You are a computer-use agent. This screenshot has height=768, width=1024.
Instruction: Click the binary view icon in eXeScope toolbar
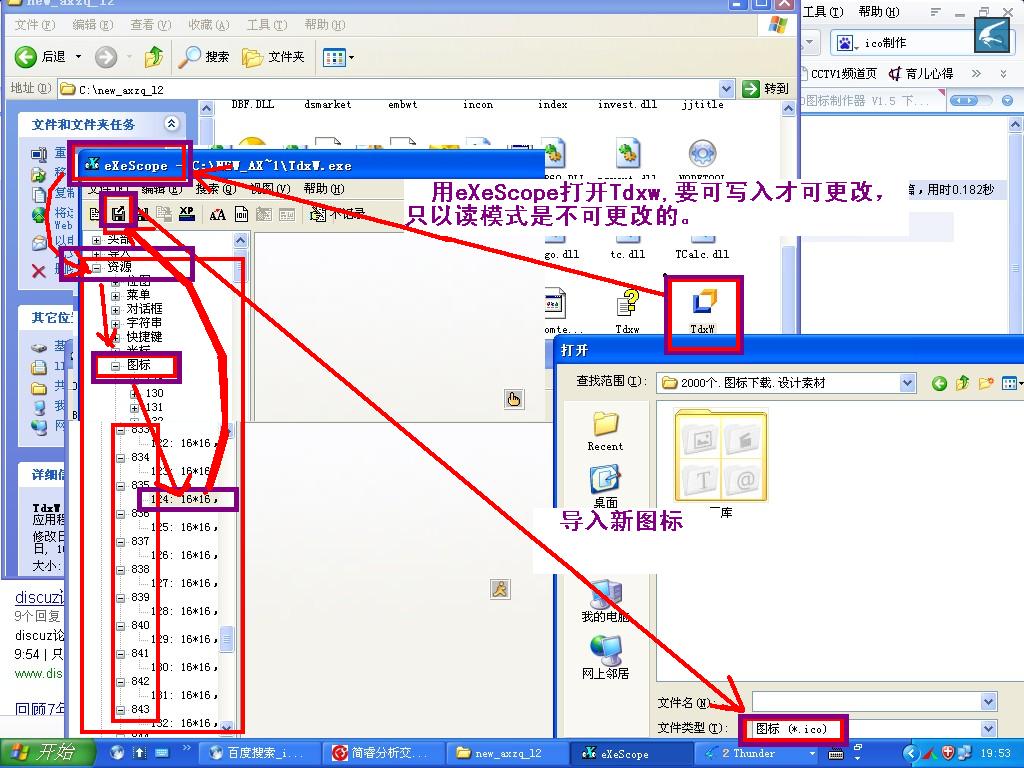click(x=241, y=214)
